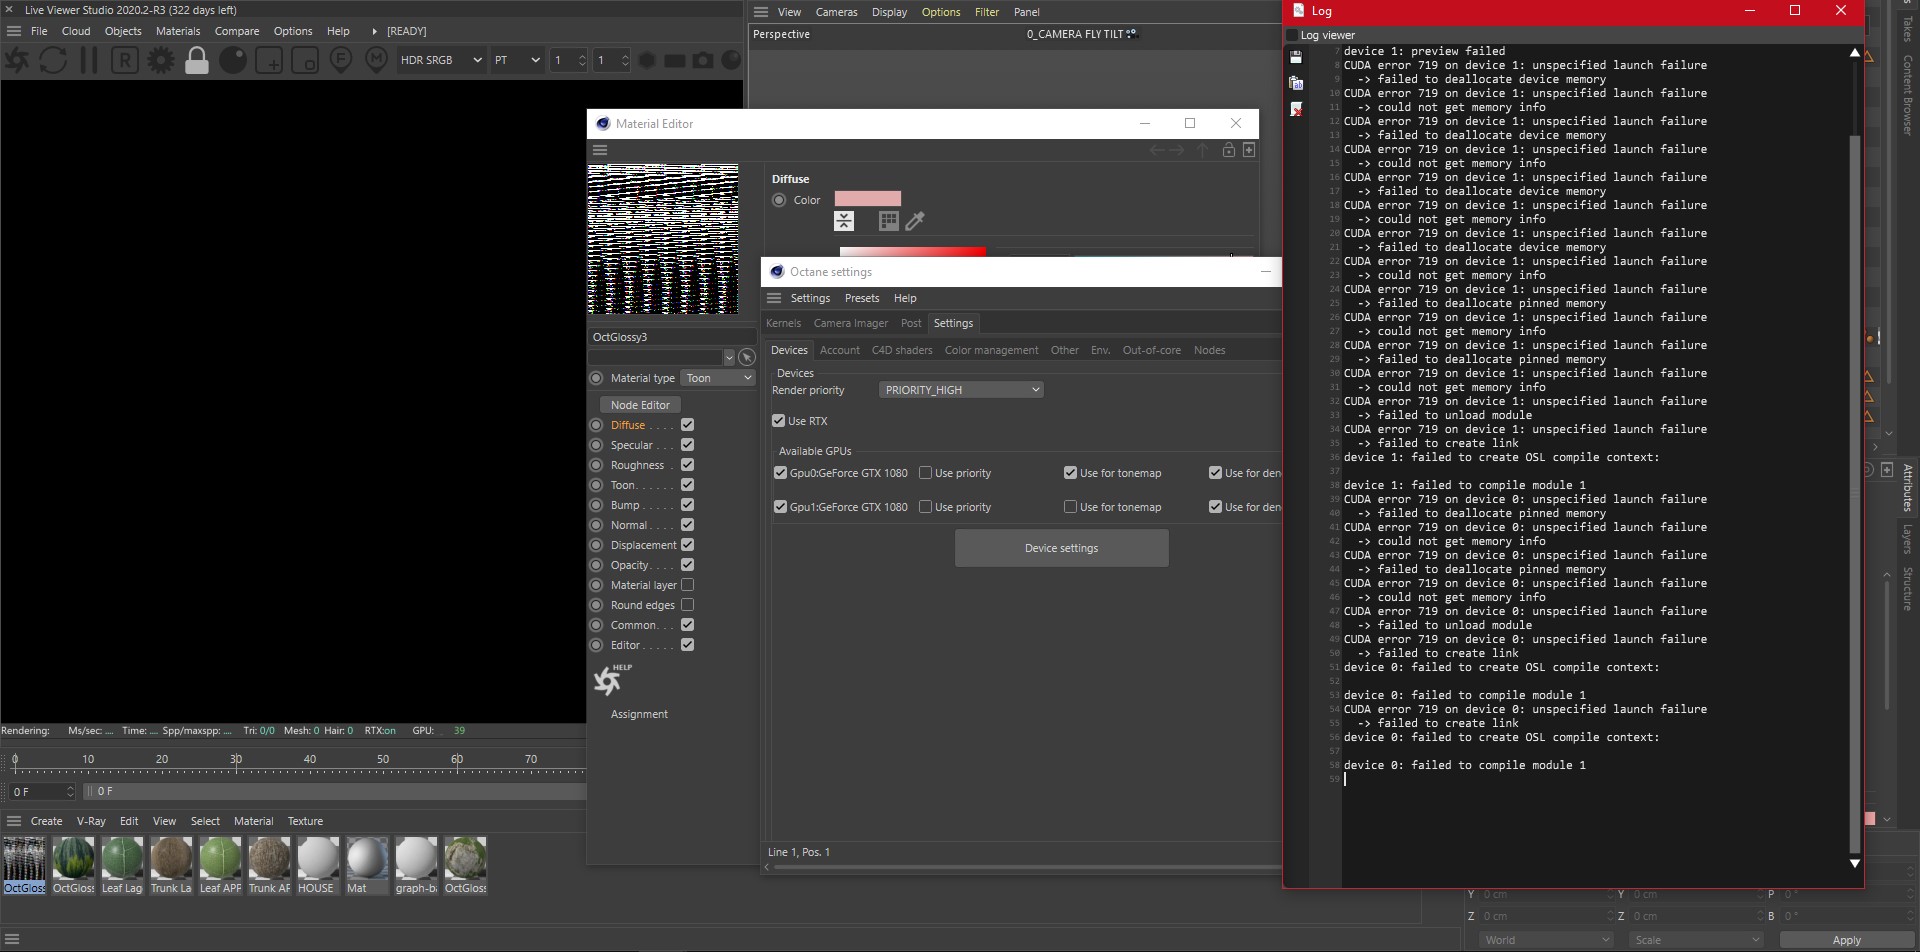Viewport: 1920px width, 952px height.
Task: Activate film region tool
Action: coord(305,60)
